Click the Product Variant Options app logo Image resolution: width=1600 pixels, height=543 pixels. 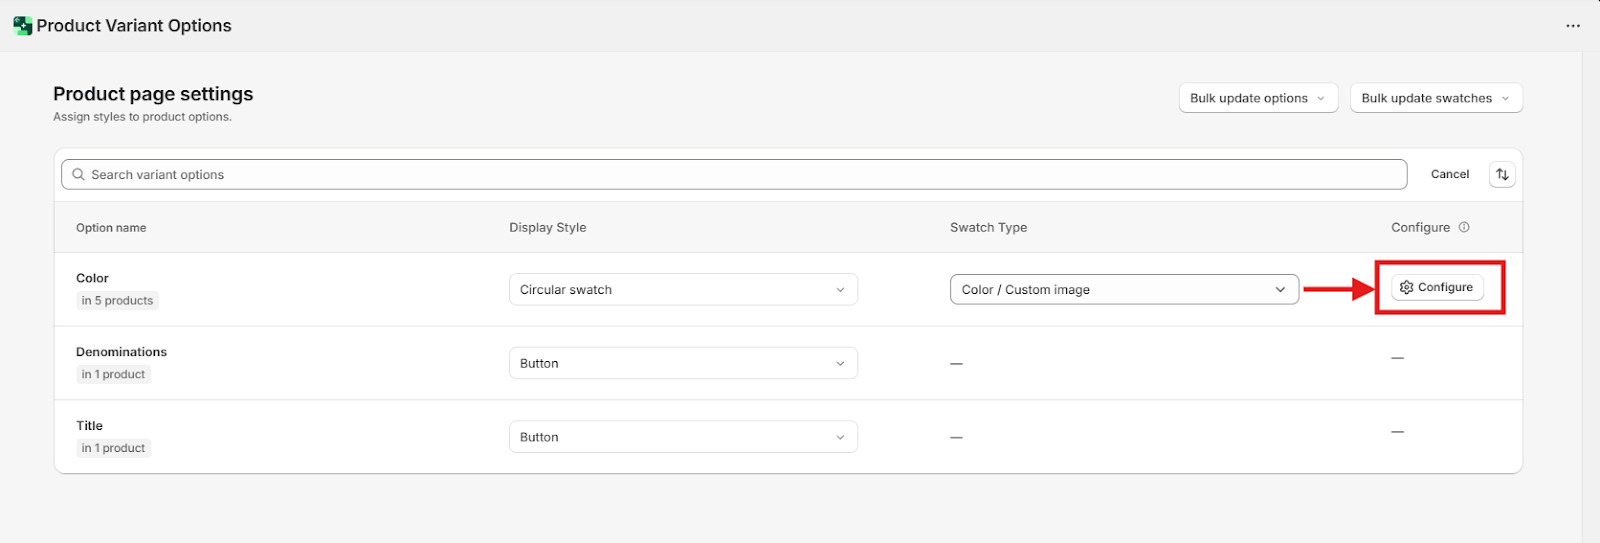tap(22, 26)
